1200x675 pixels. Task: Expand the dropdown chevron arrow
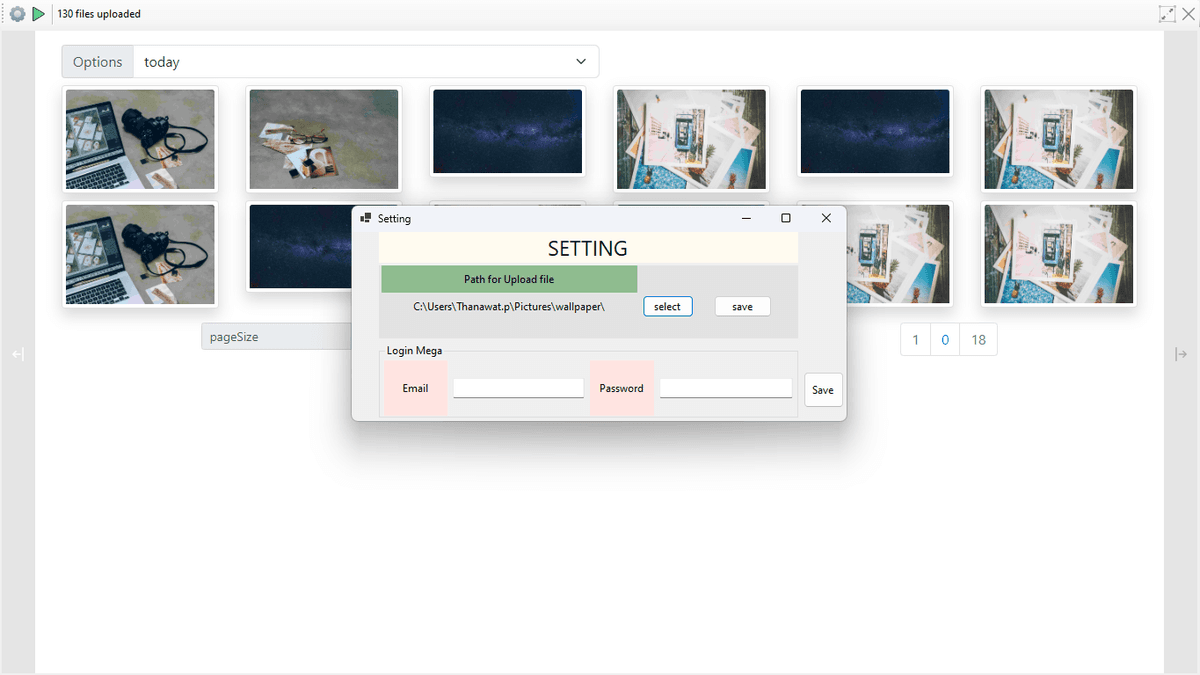tap(581, 62)
